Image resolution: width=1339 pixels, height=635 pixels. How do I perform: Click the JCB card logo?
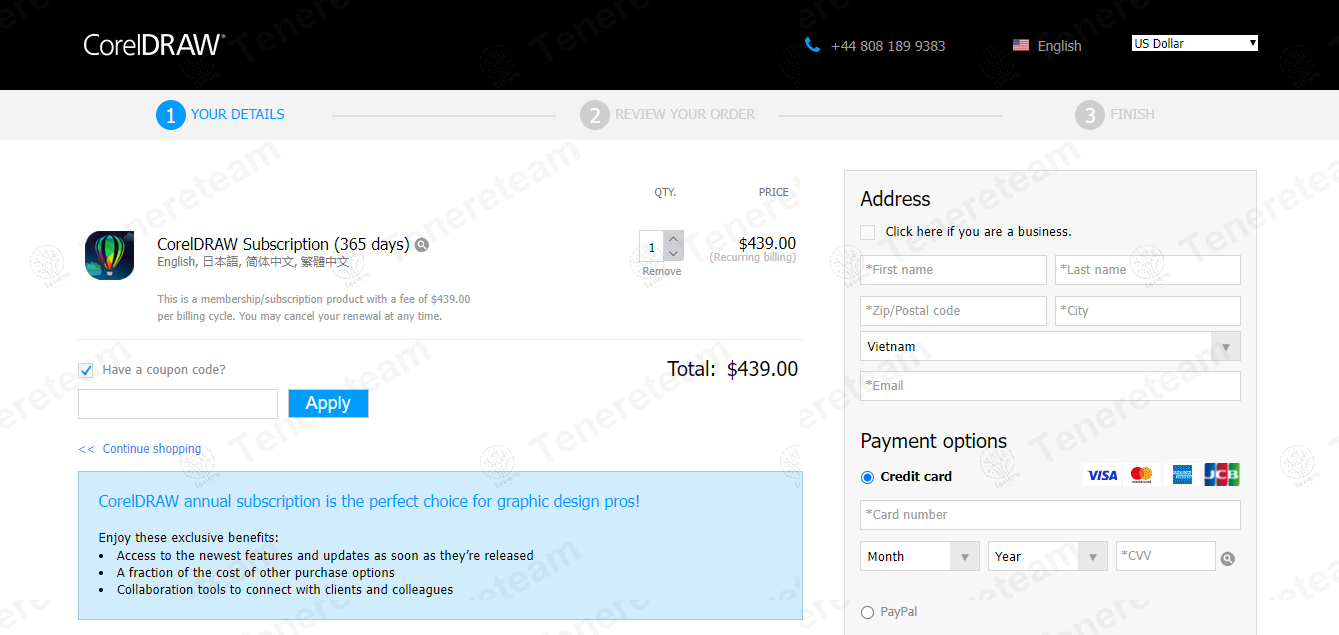[x=1222, y=475]
